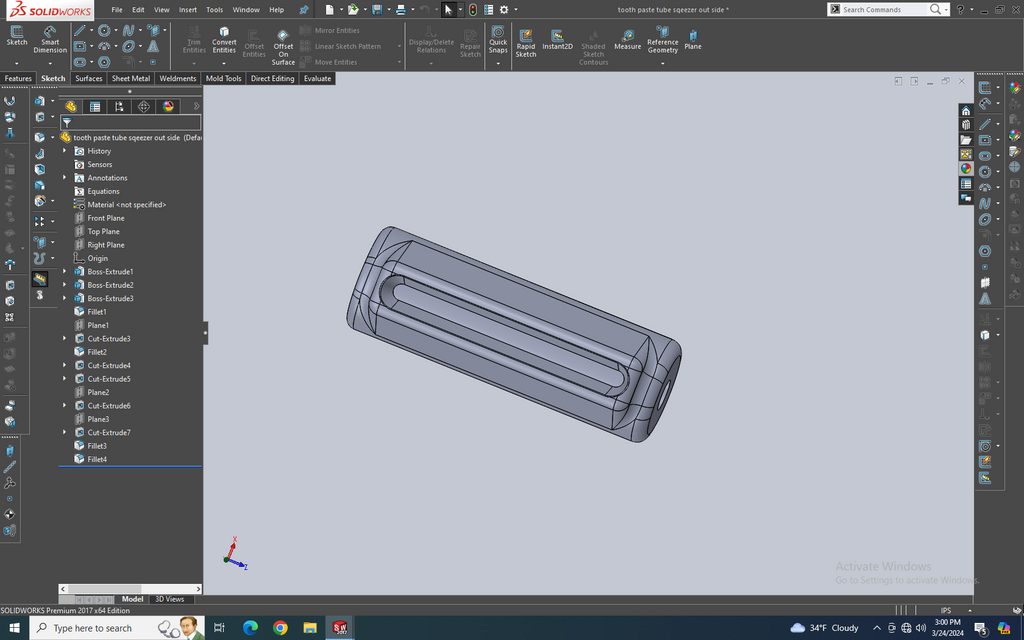Select the Smart Dimension tool

(x=50, y=39)
